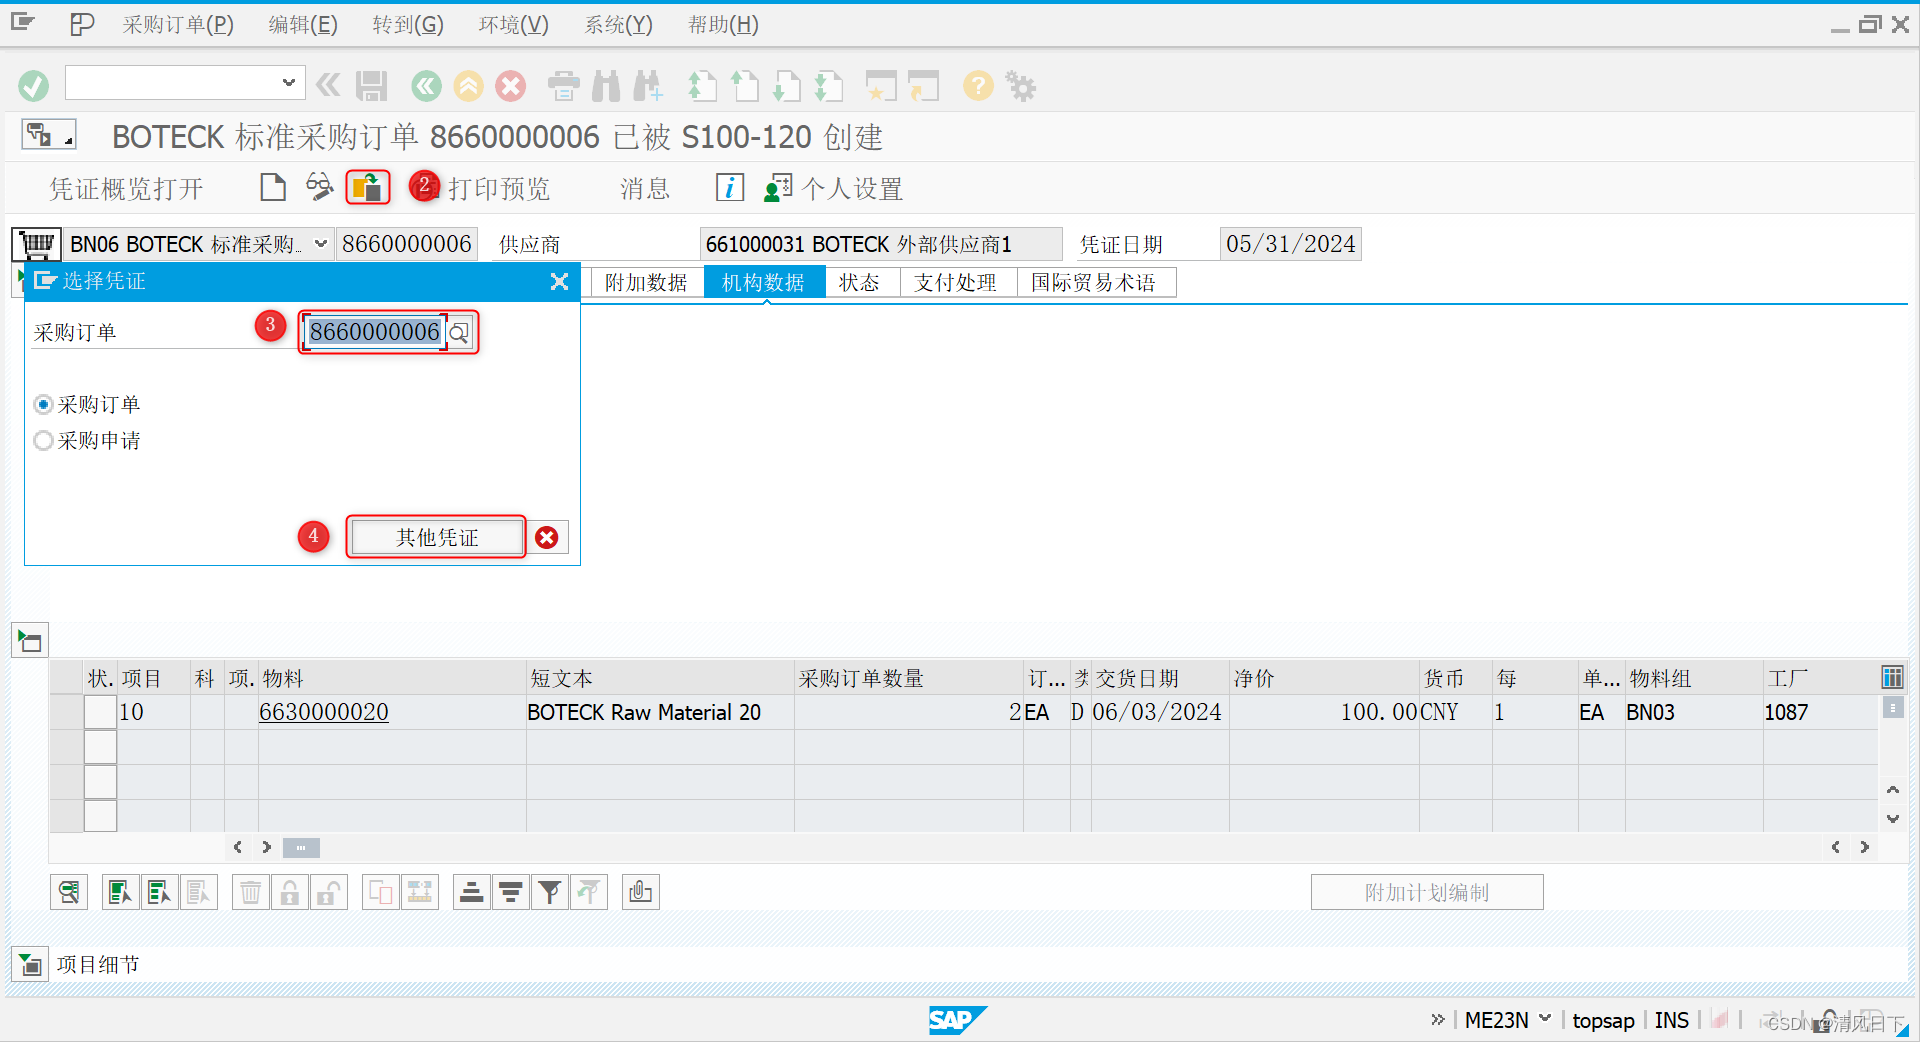Click the 附加计划编制 button
This screenshot has width=1920, height=1042.
pyautogui.click(x=1427, y=892)
